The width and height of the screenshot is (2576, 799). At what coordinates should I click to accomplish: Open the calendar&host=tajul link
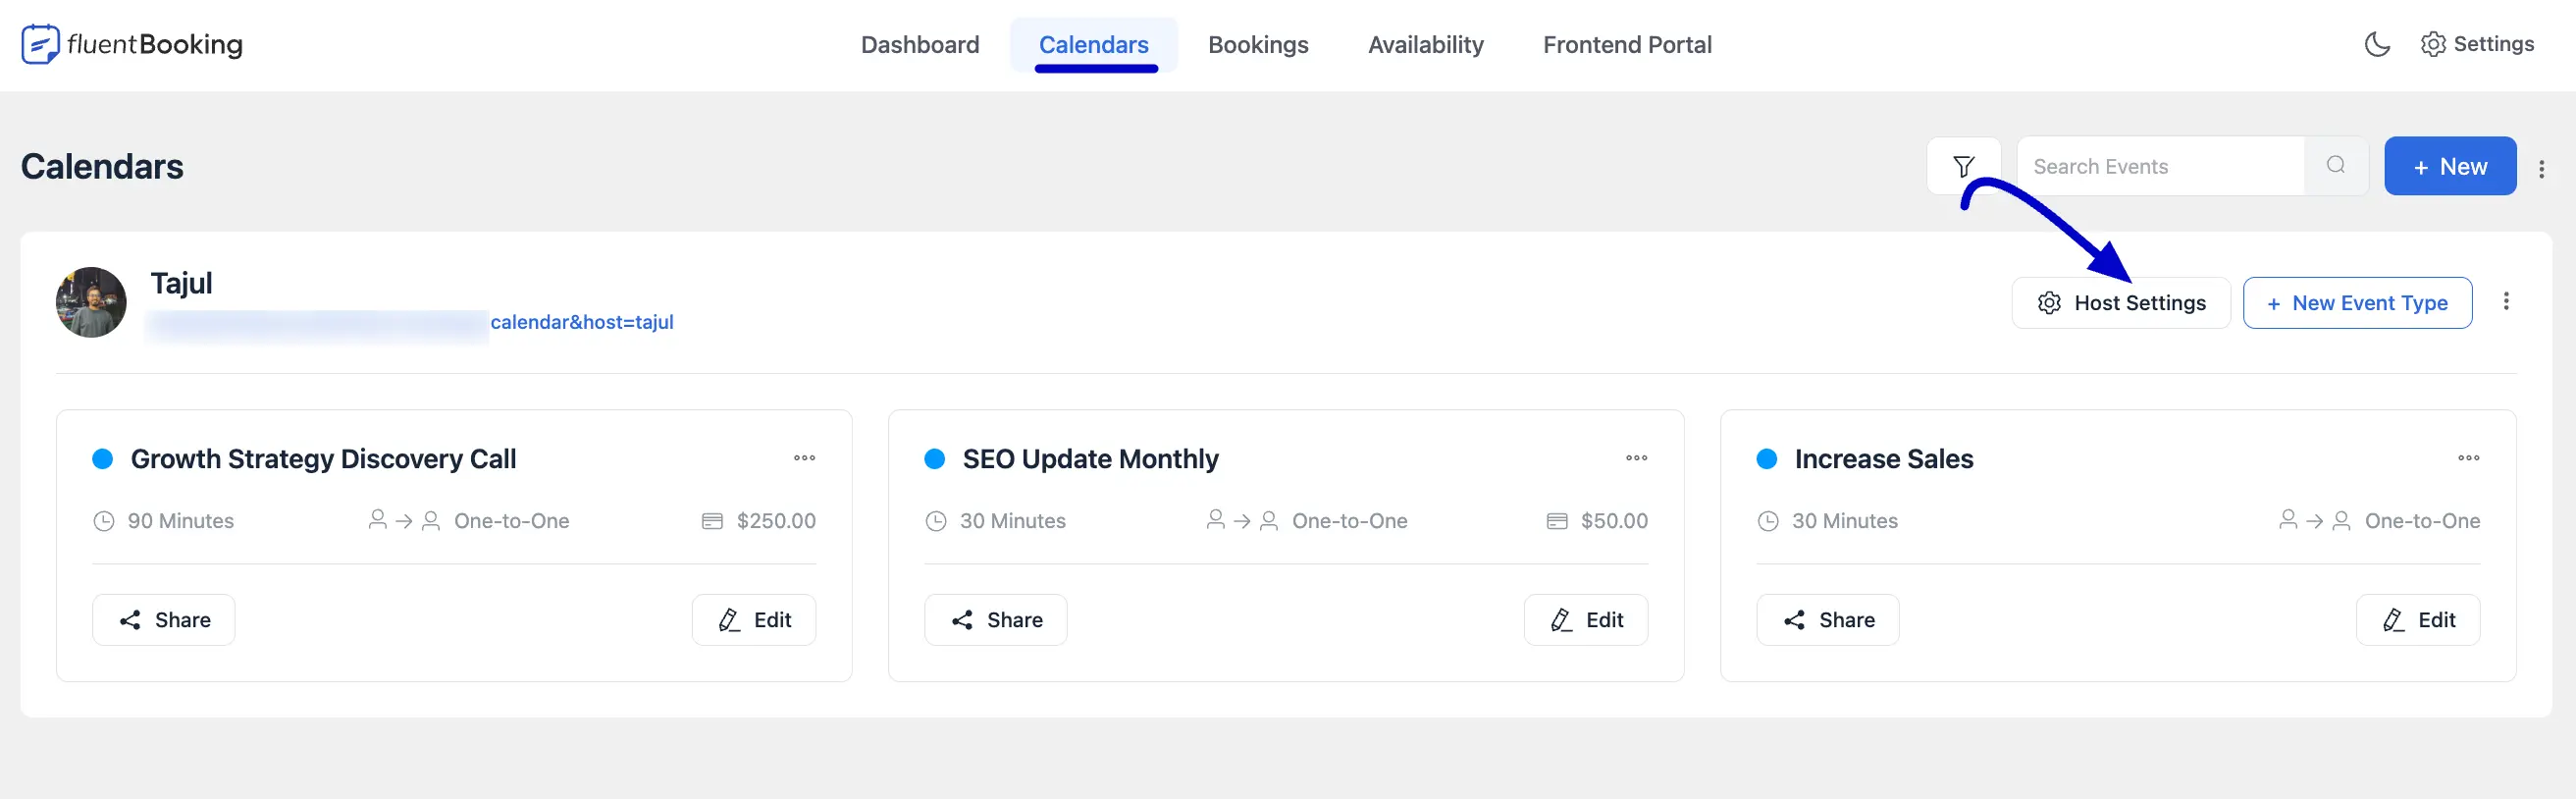[581, 322]
